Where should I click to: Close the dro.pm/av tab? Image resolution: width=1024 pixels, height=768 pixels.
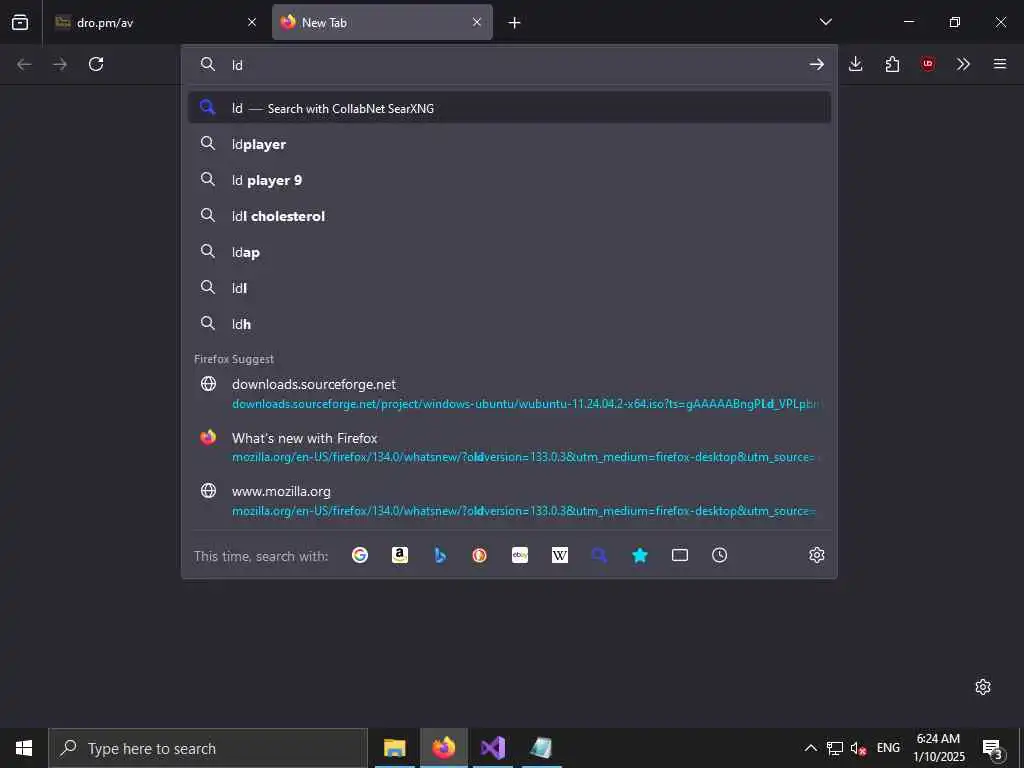(x=251, y=22)
